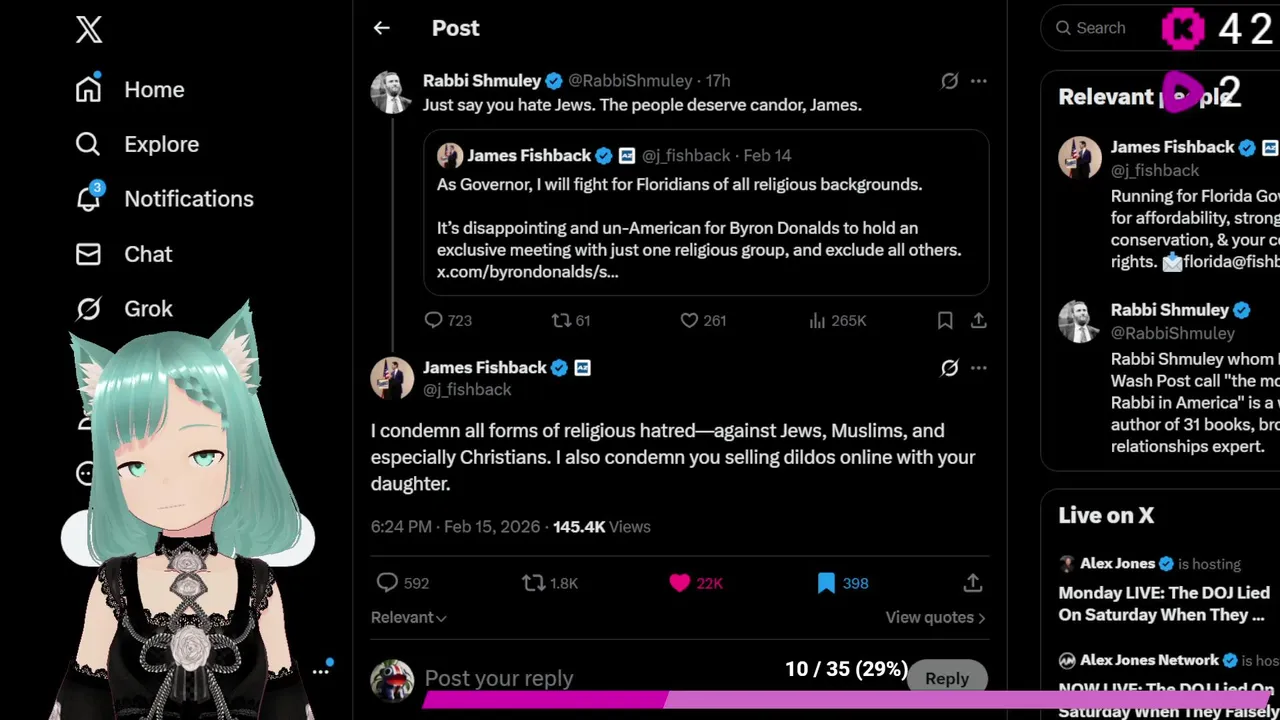Open the @j_fishback profile handle link

467,390
